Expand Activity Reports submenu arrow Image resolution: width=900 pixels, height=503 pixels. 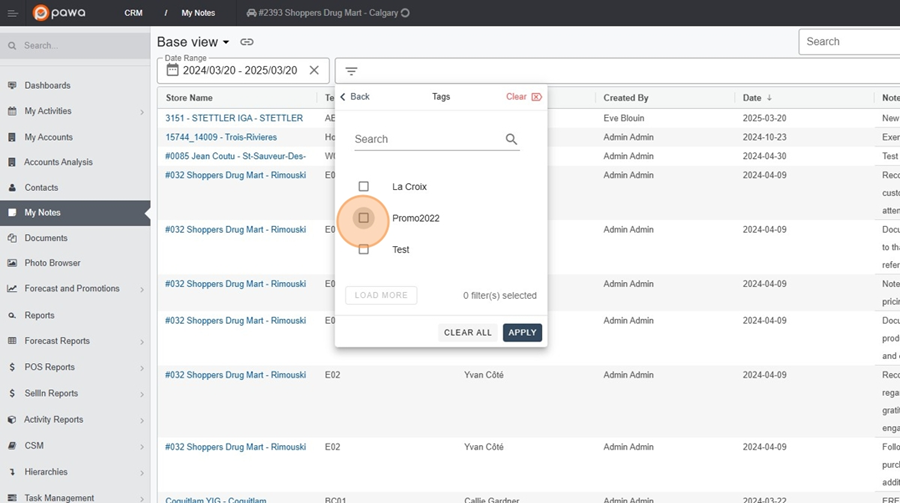142,420
